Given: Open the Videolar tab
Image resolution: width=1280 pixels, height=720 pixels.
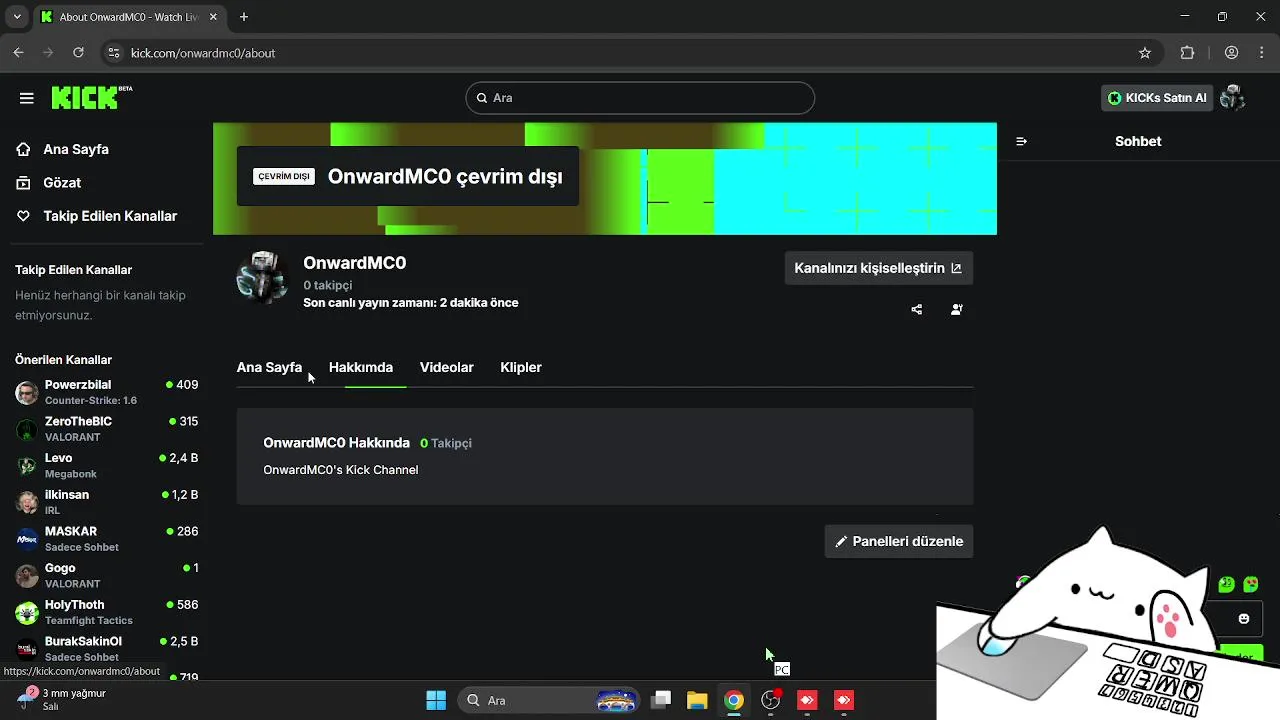Looking at the screenshot, I should 447,367.
